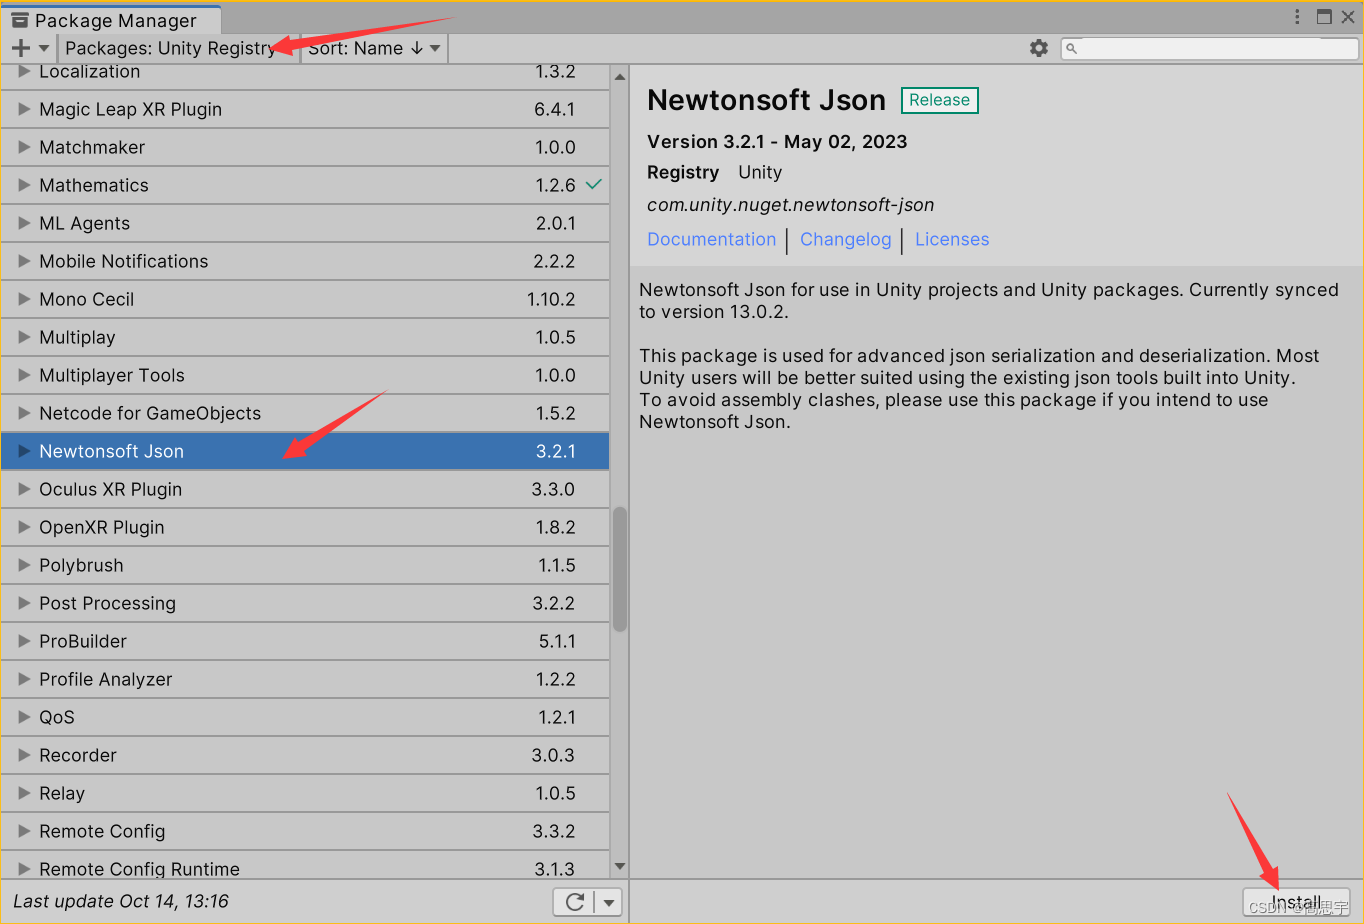
Task: Open the Packages: Unity Registry dropdown
Action: click(178, 48)
